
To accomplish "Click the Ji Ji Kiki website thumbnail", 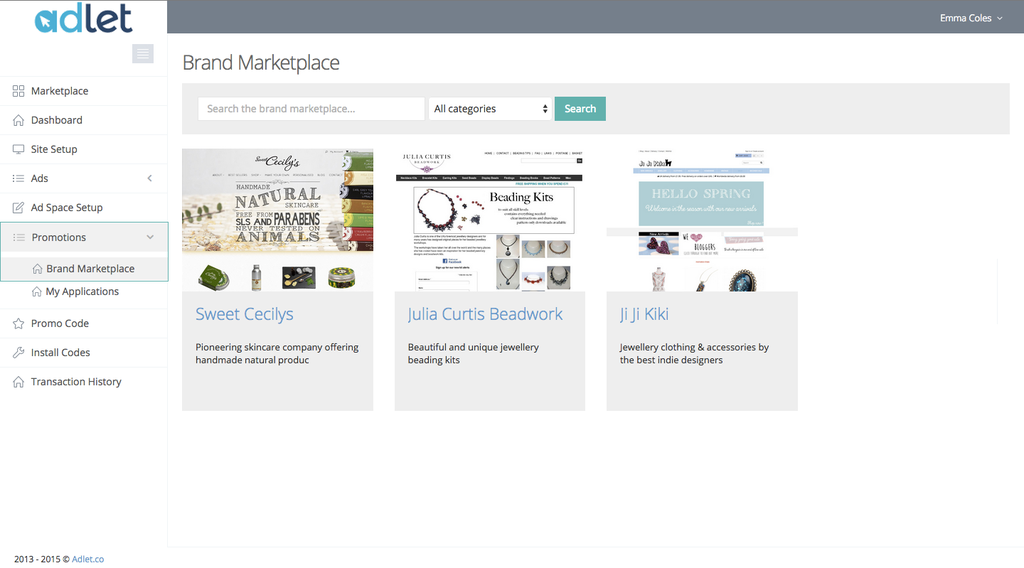I will click(702, 220).
